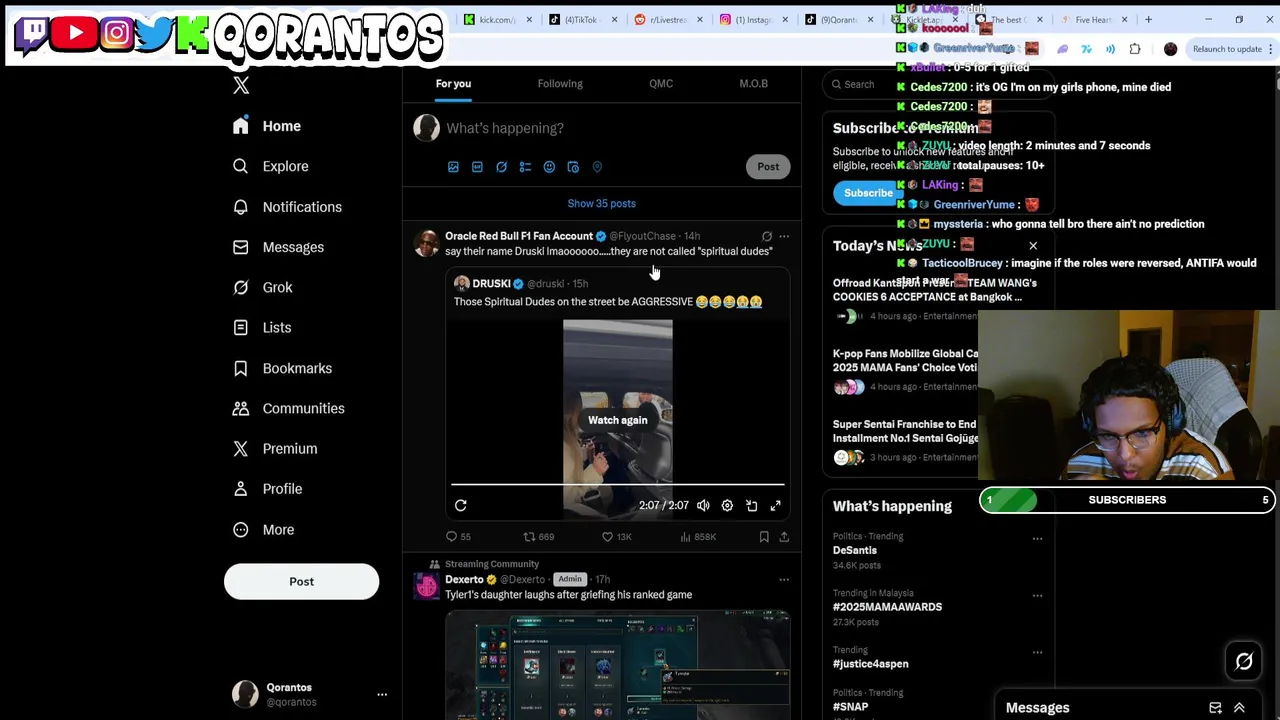Screen dimensions: 1280x720
Task: Click the X logo above the Home link
Action: pyautogui.click(x=241, y=86)
